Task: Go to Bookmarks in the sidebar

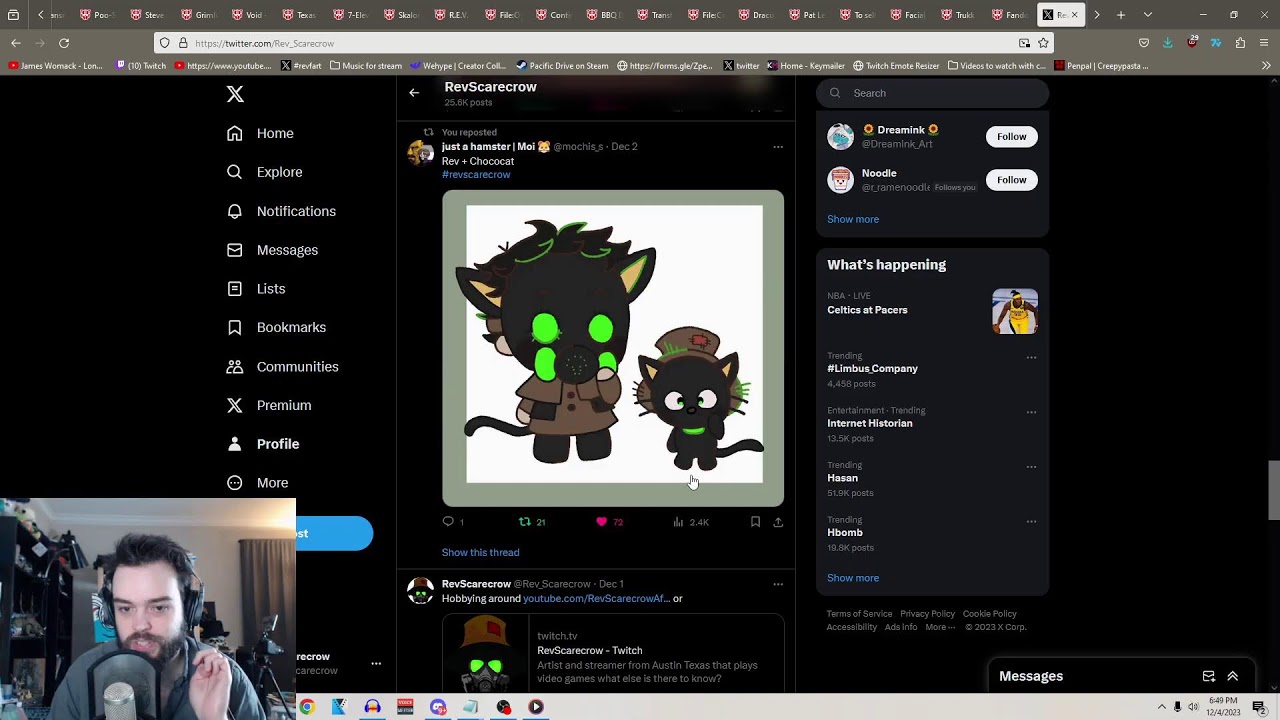Action: pyautogui.click(x=277, y=327)
